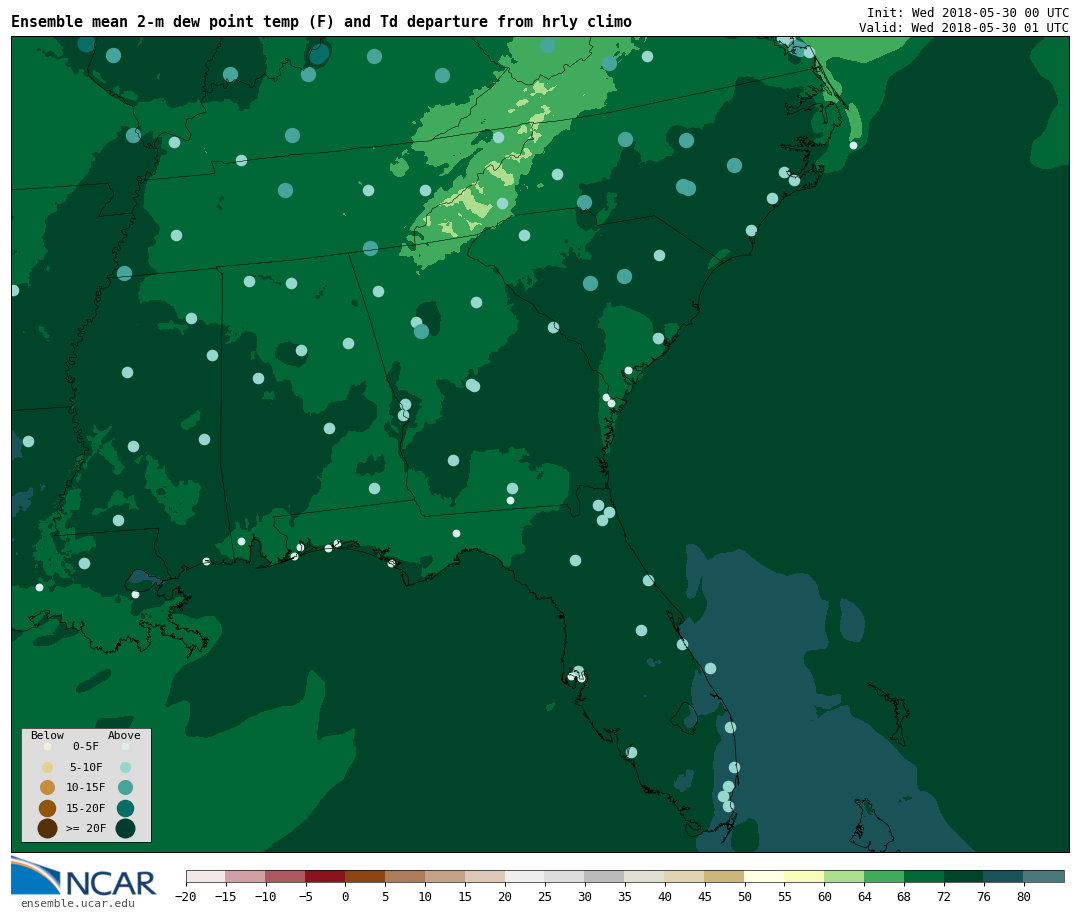
Task: Pick the 0 to 5 brown swatch
Action: click(366, 876)
